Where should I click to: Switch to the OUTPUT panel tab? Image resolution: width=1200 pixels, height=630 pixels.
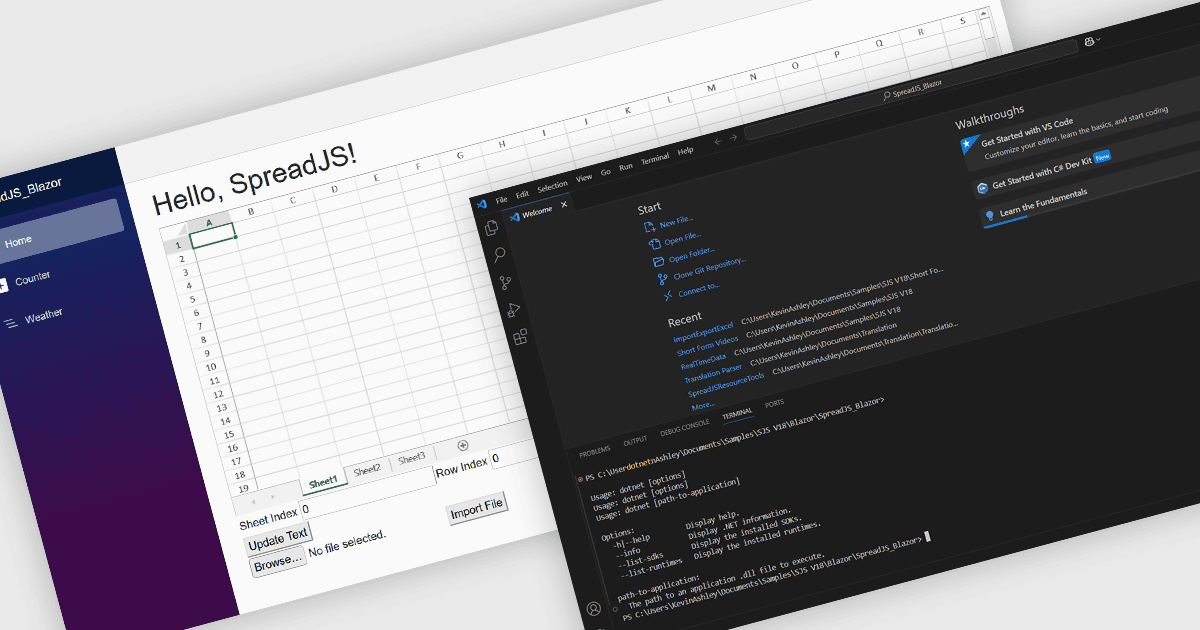(x=635, y=441)
